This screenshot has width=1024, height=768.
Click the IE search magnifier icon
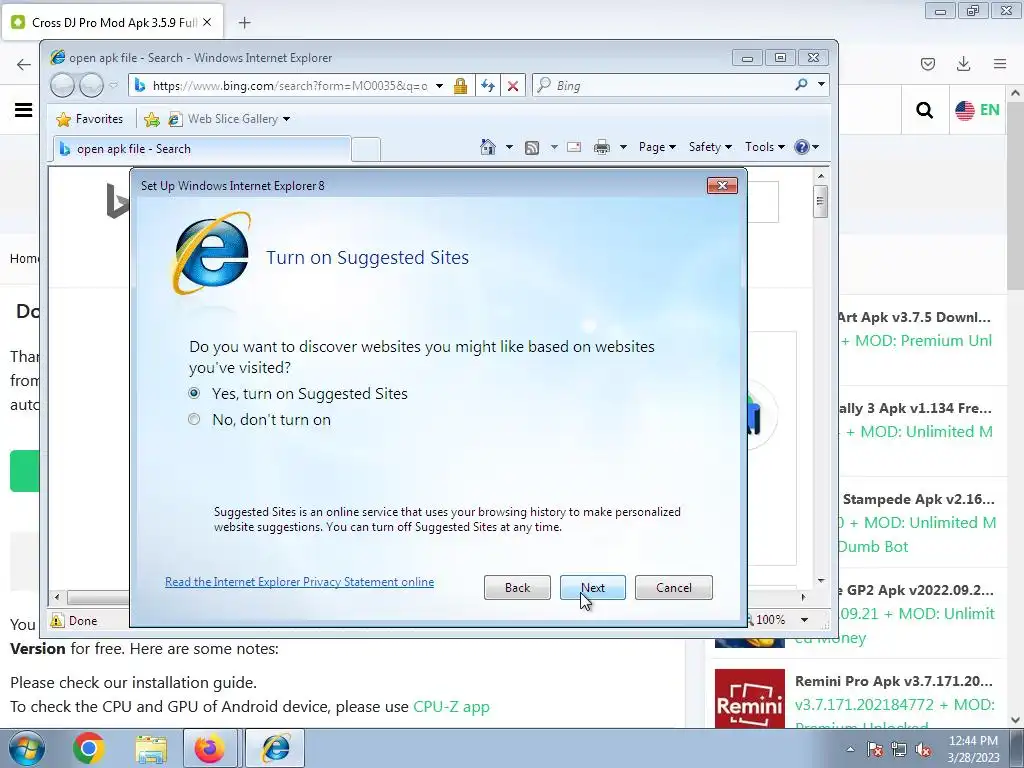click(801, 85)
